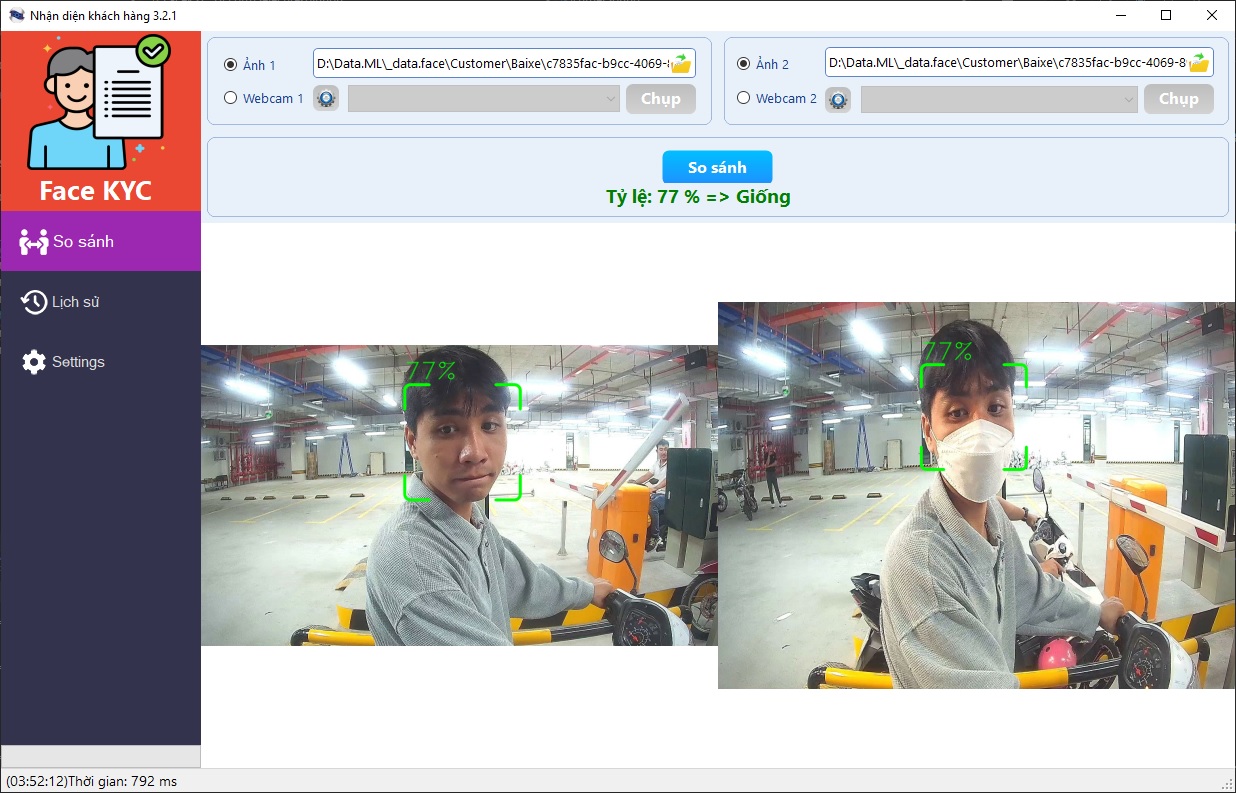The image size is (1236, 793).
Task: Open folder browser for Ảnh 1 path
Action: 681,64
